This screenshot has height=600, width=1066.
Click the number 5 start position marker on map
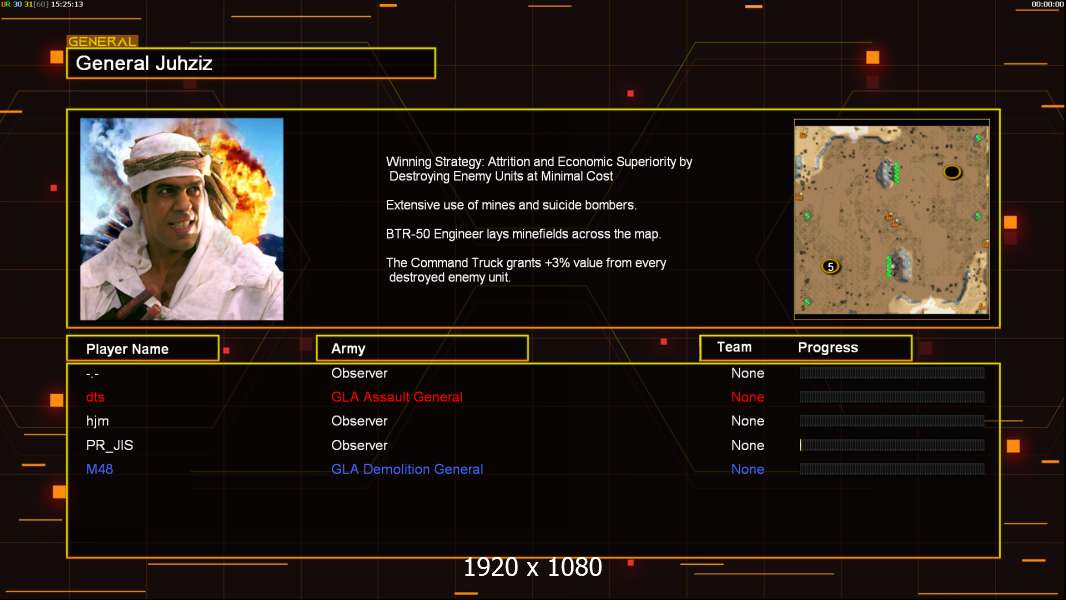pyautogui.click(x=830, y=266)
